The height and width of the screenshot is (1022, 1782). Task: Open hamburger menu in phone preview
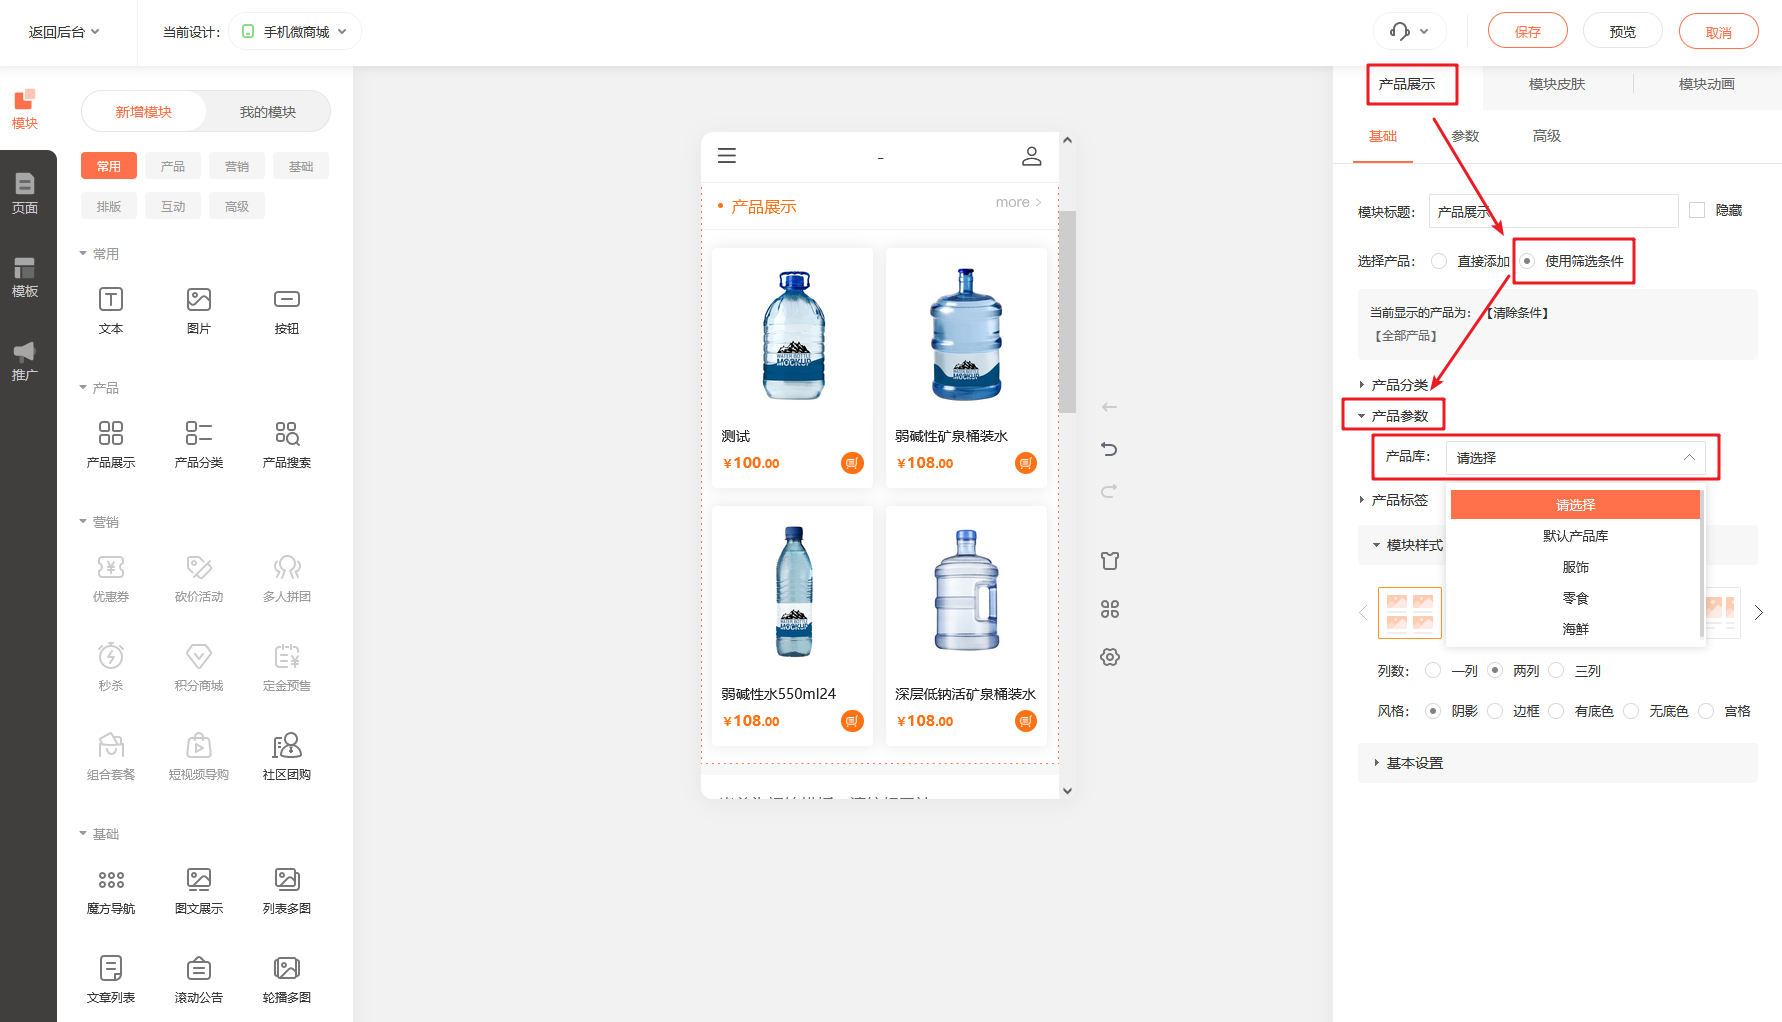[727, 156]
